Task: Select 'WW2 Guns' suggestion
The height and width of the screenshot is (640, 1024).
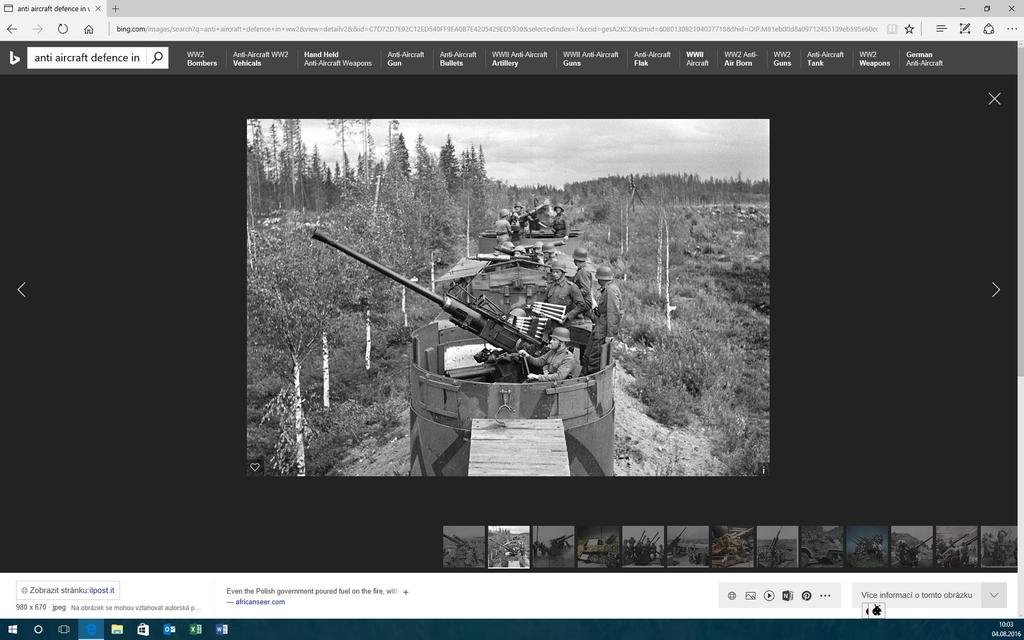Action: tap(782, 59)
